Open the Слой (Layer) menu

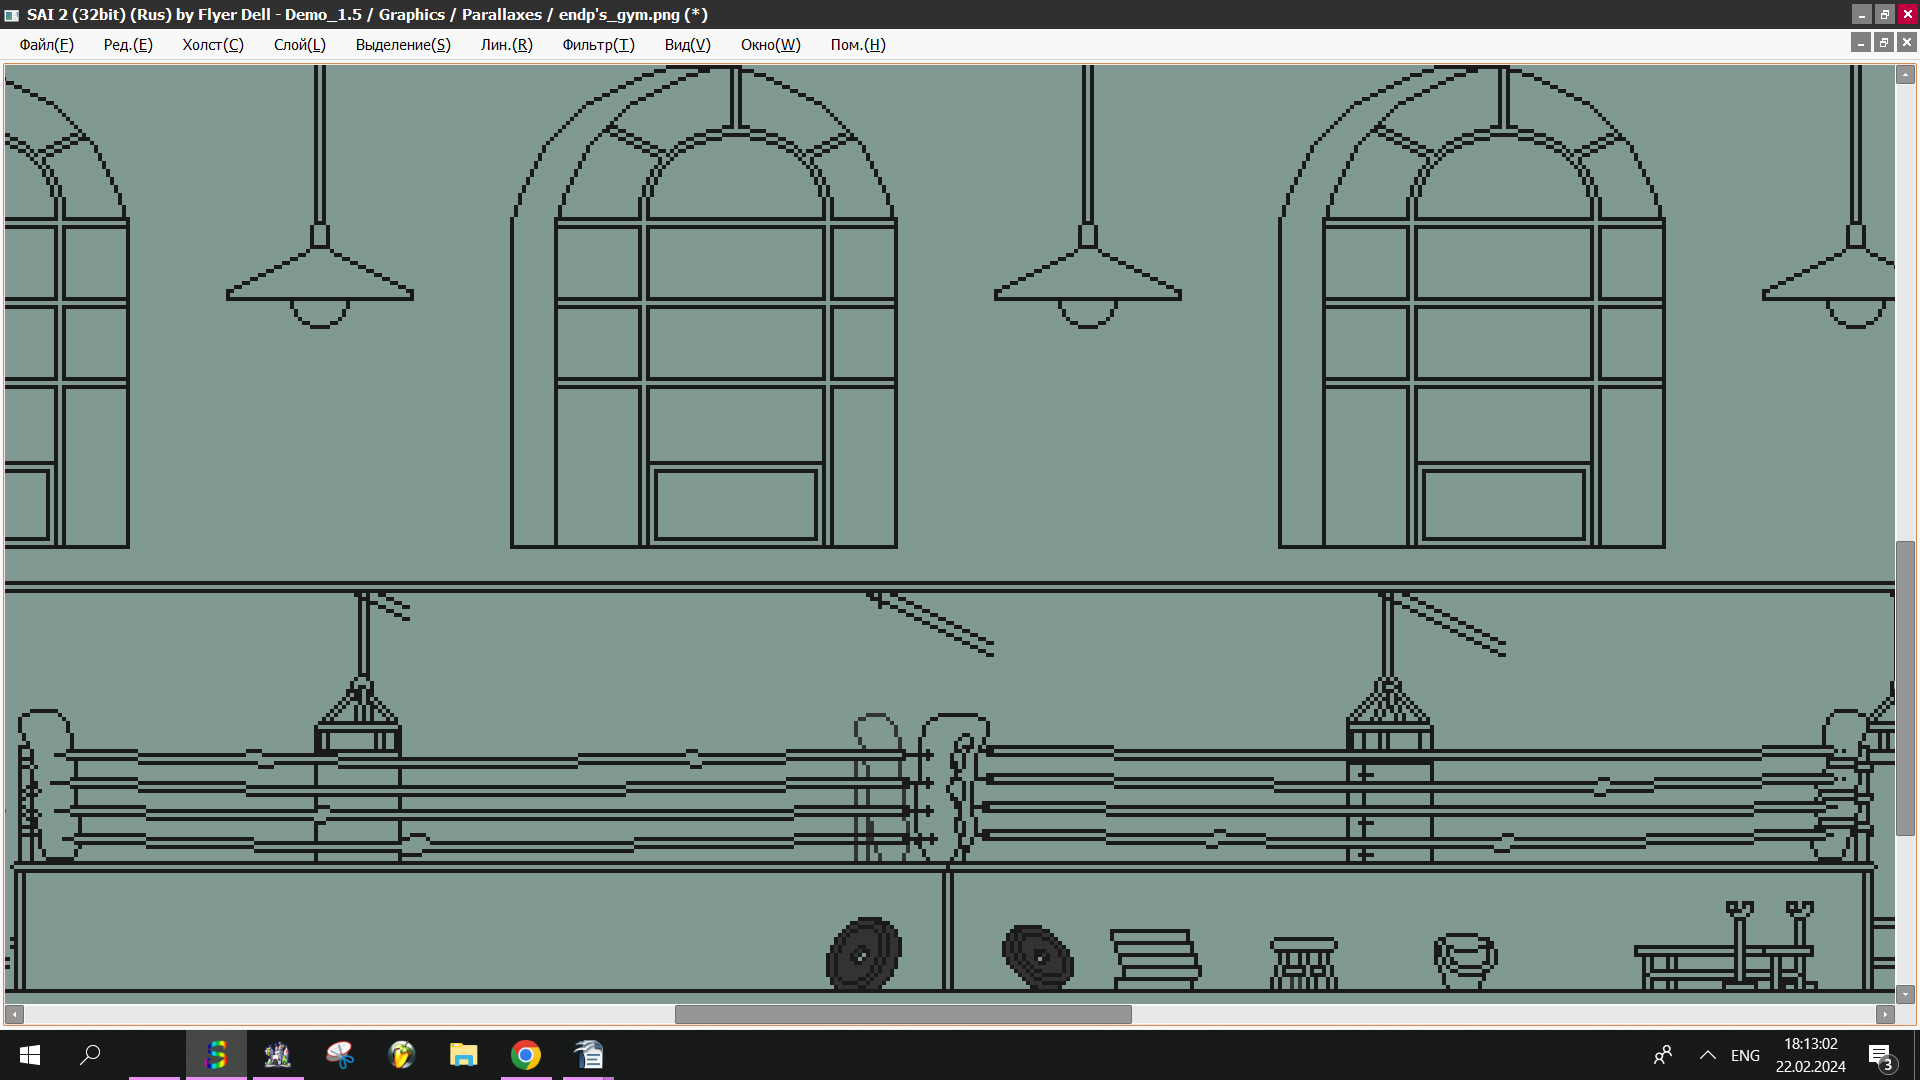coord(299,45)
